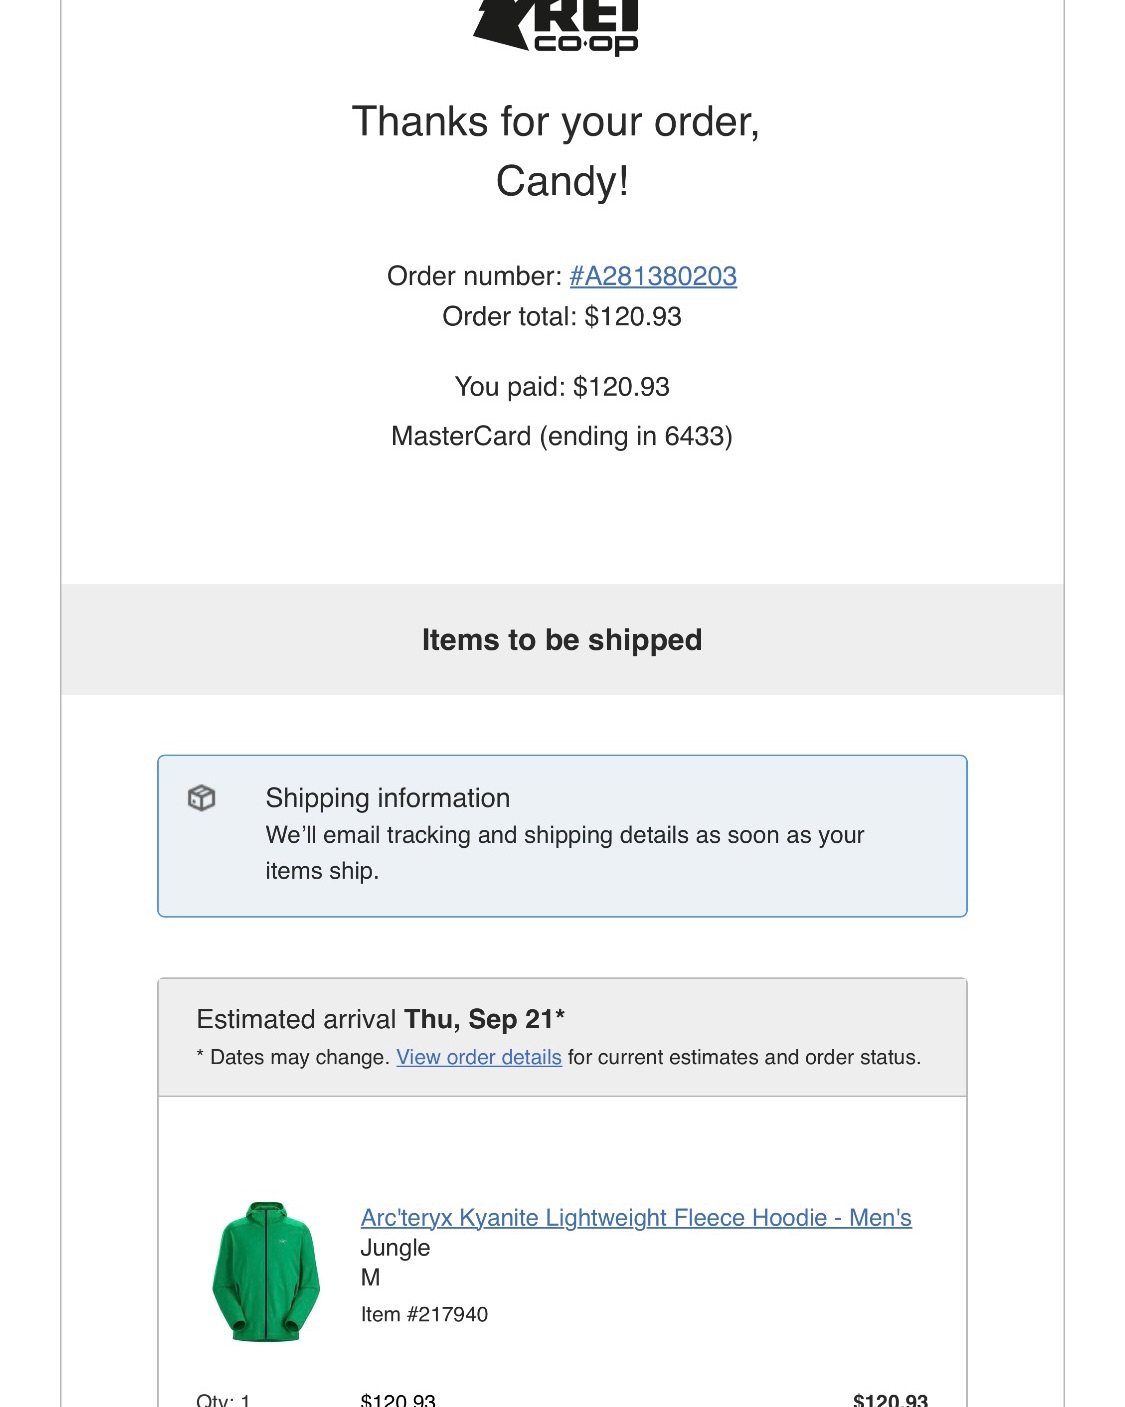Click the bold item total price at bottom right
This screenshot has height=1407, width=1125.
click(890, 1400)
